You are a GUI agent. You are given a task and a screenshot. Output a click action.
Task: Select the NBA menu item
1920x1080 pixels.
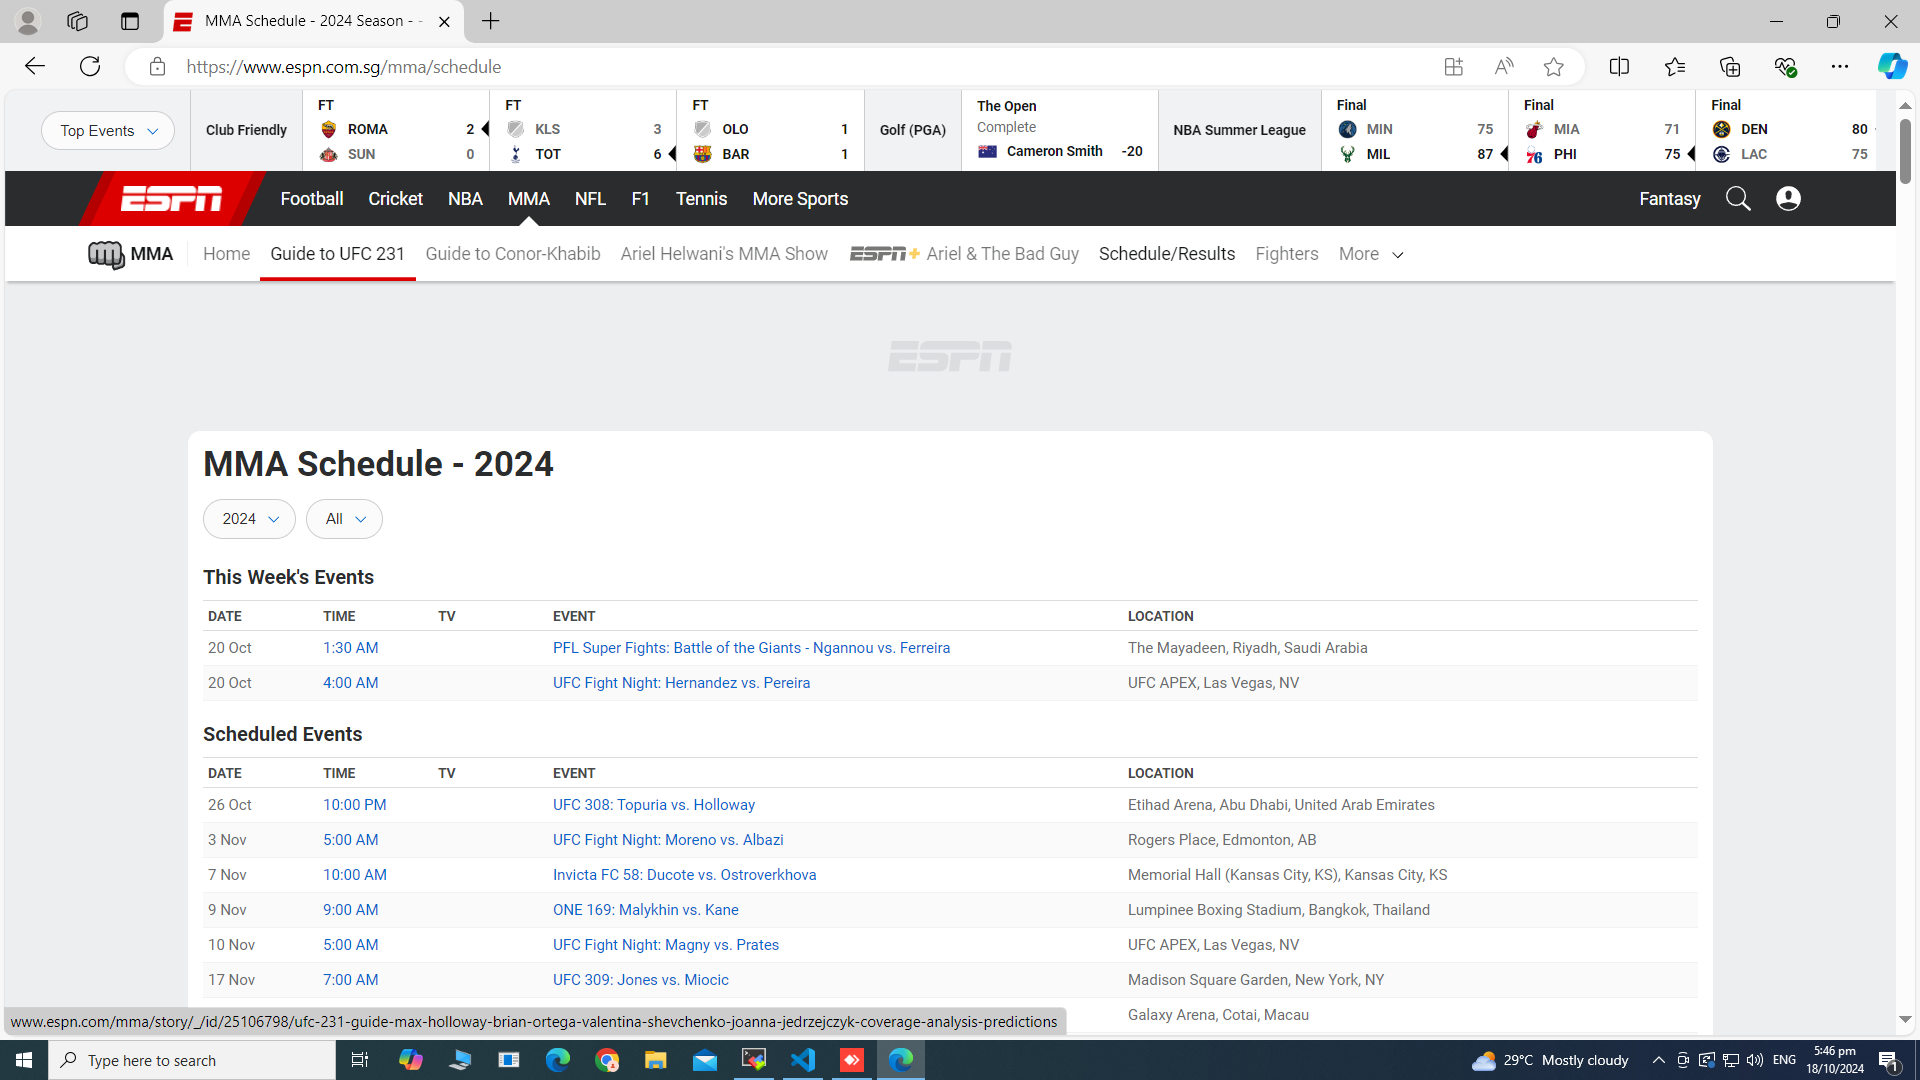click(x=465, y=199)
